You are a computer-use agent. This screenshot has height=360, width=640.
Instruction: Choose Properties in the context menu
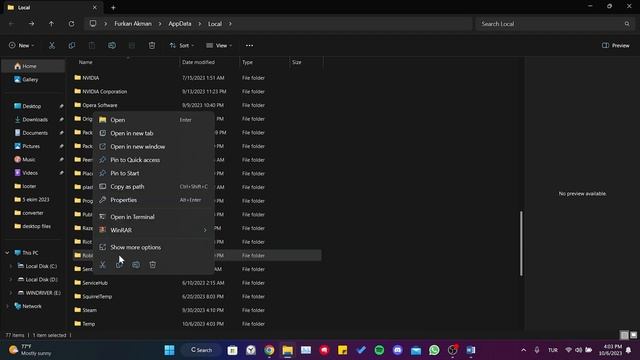tap(153, 200)
